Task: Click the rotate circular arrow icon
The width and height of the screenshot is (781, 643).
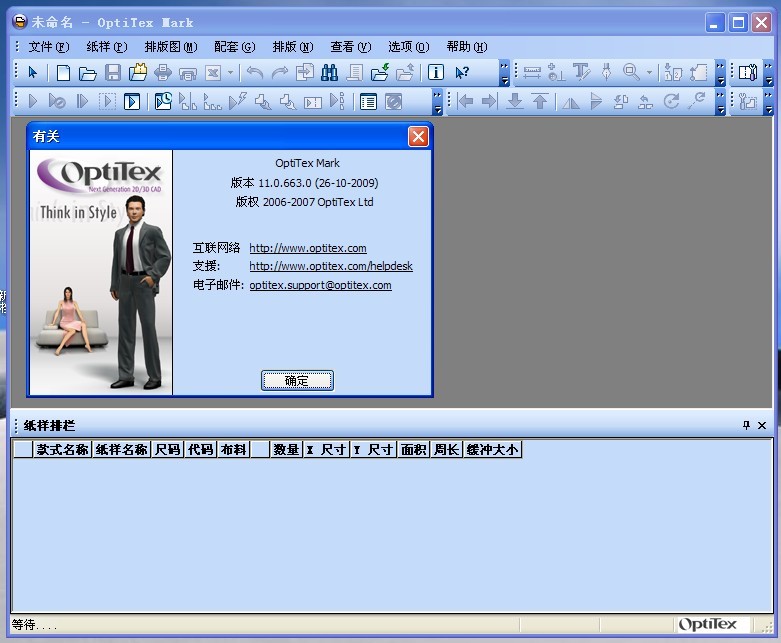Action: pos(671,102)
